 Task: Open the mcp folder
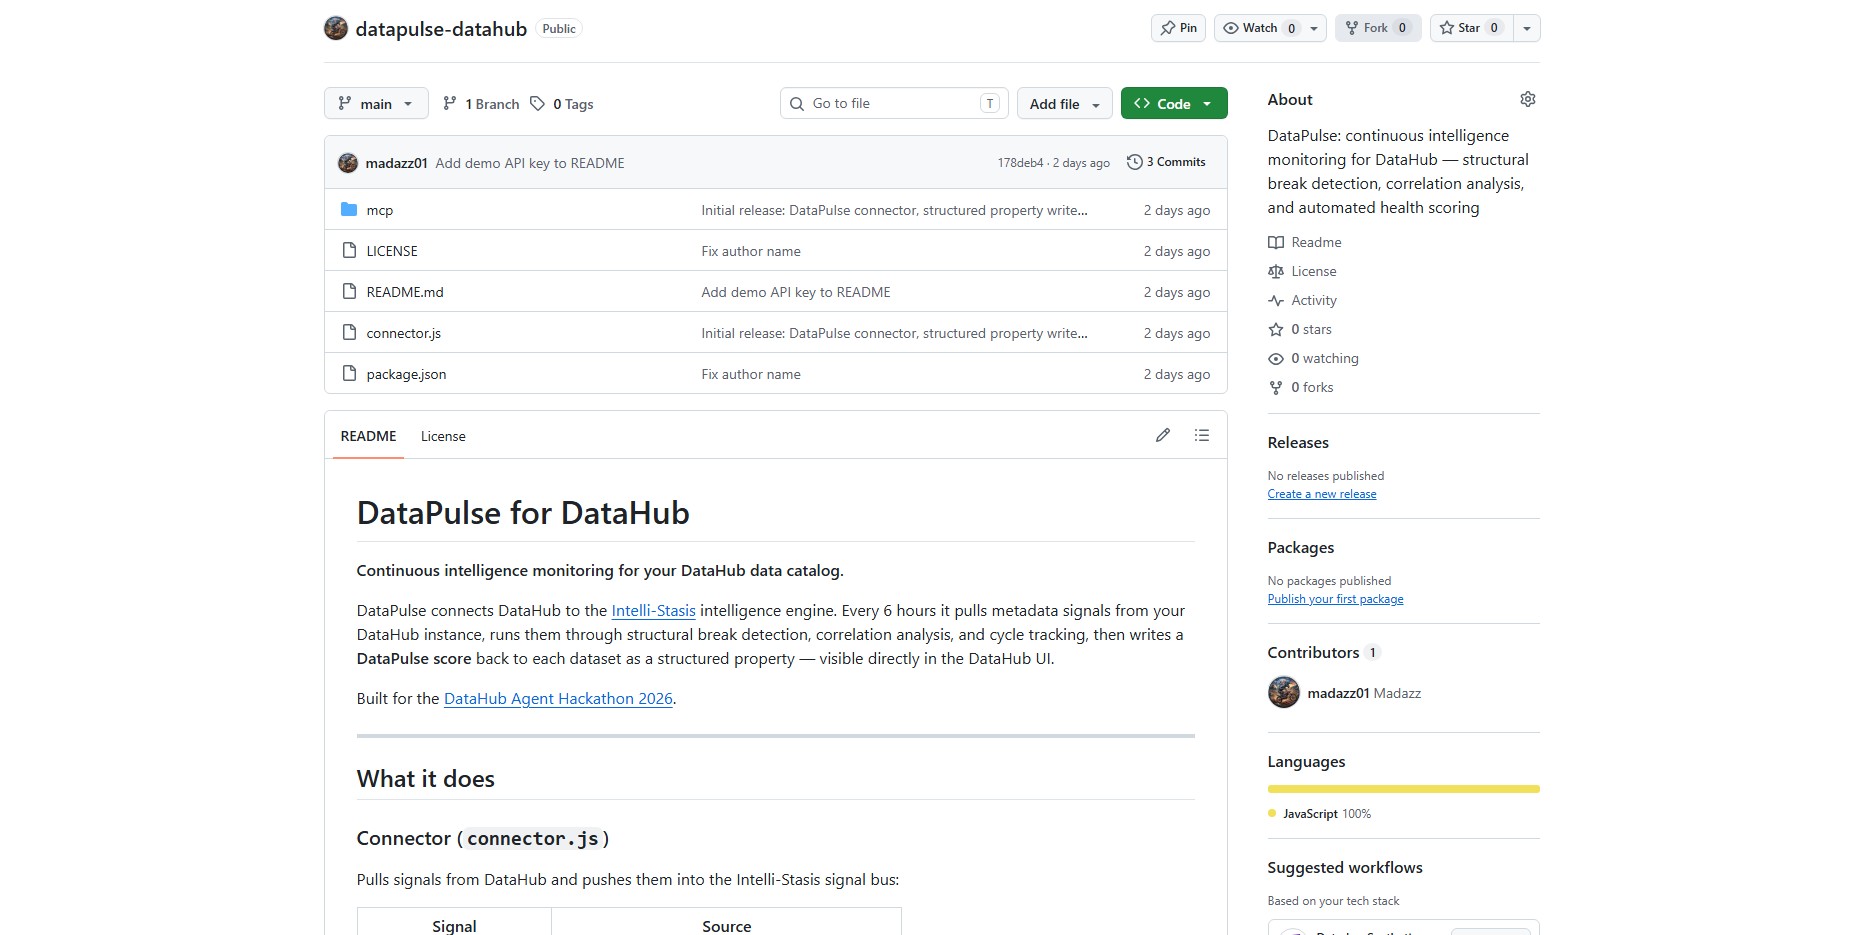tap(379, 210)
